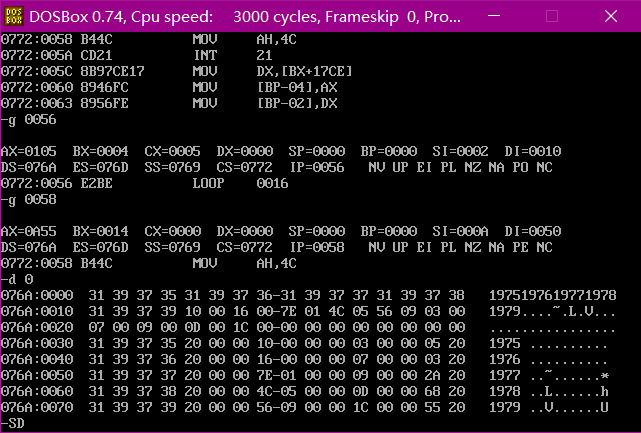Click the SI=0002 register value
Screen dimensions: 641x433
461,151
